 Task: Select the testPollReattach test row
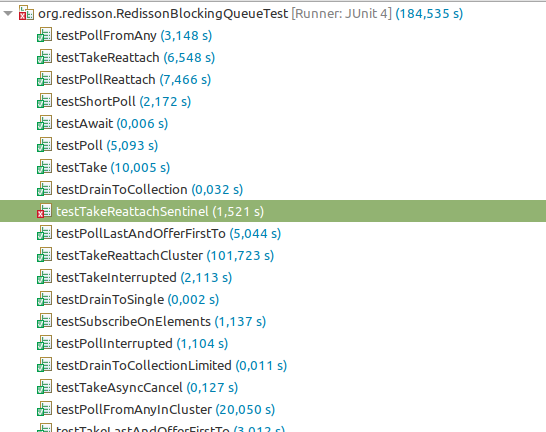coord(134,79)
